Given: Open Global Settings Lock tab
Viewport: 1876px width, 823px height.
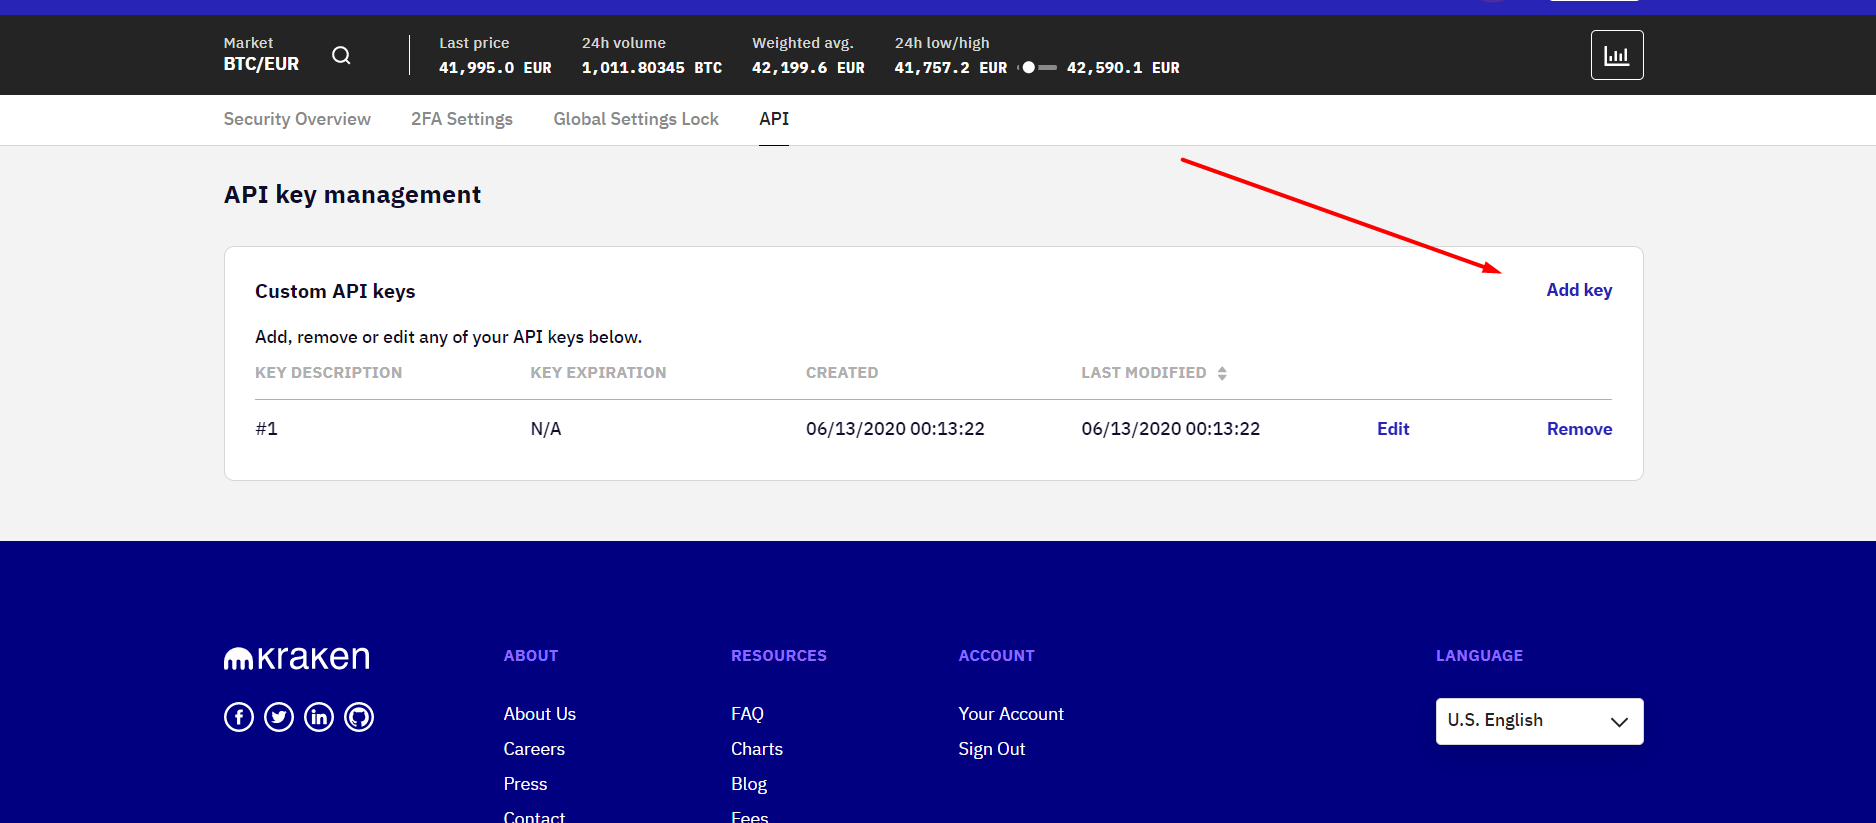Looking at the screenshot, I should click(x=636, y=119).
